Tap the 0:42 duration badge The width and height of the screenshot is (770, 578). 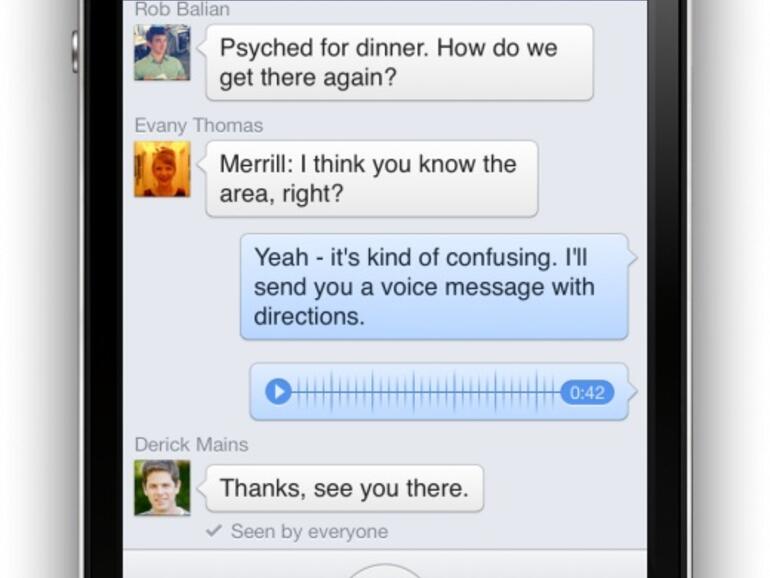point(587,392)
